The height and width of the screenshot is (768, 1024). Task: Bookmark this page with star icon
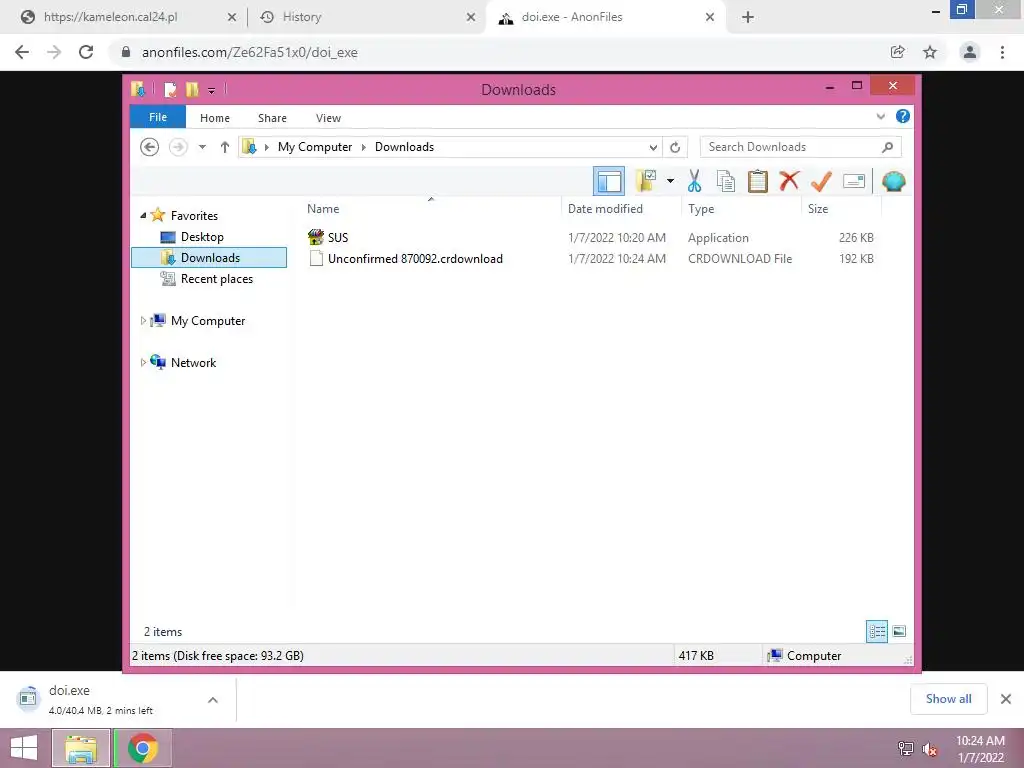click(930, 52)
